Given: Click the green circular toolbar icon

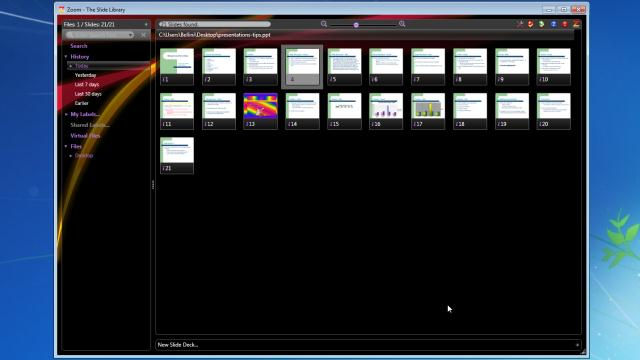Looking at the screenshot, I should tap(542, 24).
